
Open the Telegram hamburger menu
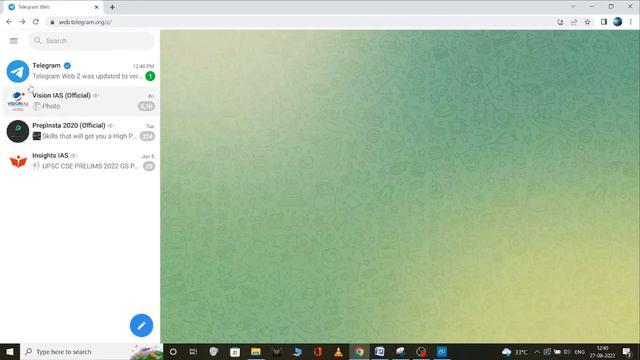tap(13, 41)
